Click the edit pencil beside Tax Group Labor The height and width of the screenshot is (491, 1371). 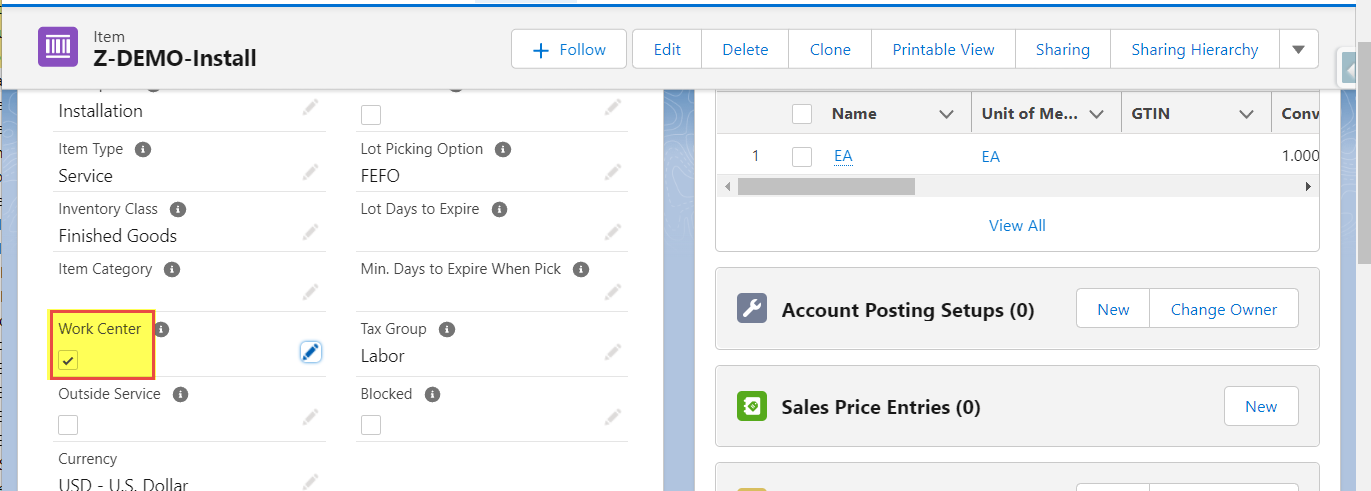613,353
